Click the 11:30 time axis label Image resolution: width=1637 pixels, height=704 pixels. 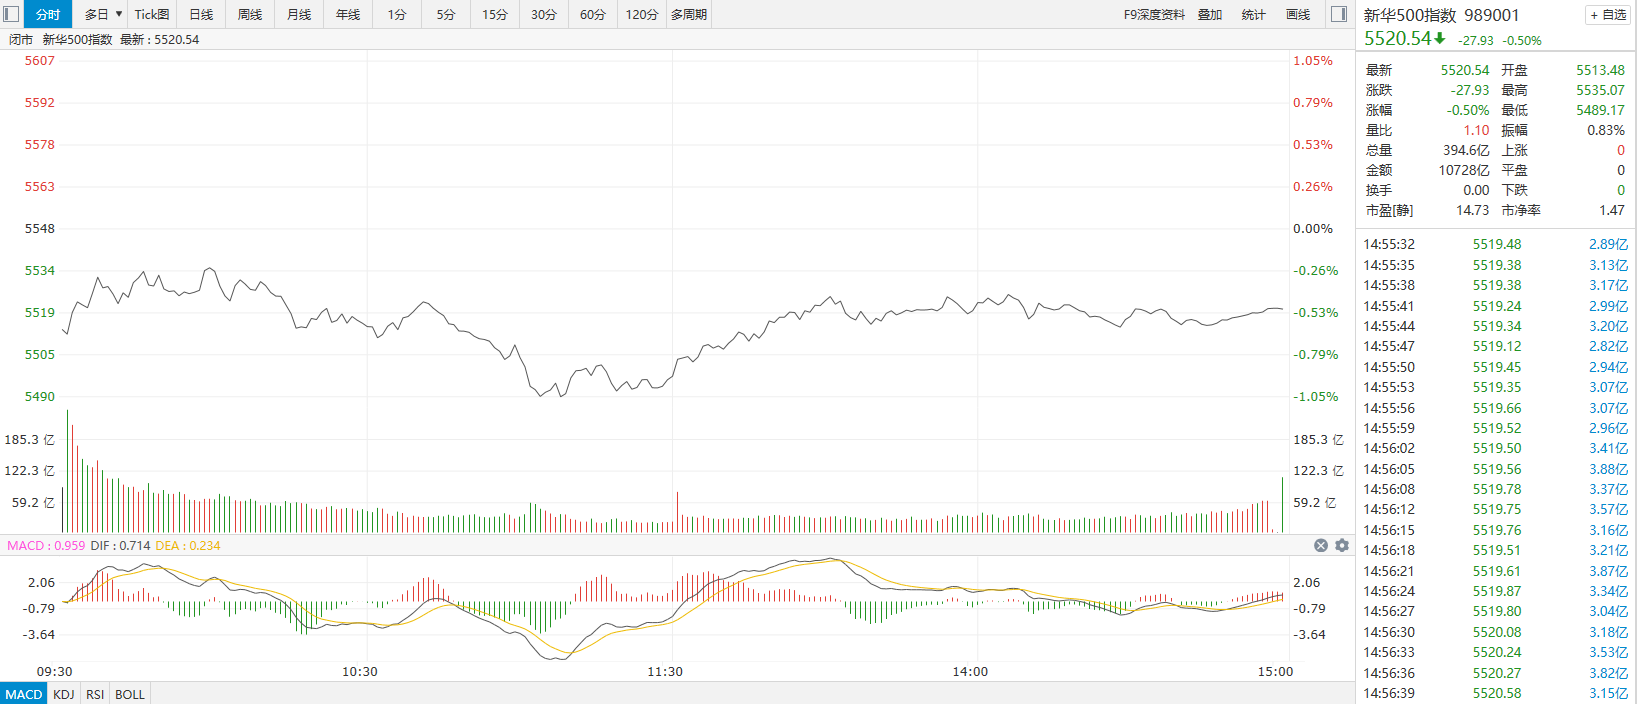point(665,671)
